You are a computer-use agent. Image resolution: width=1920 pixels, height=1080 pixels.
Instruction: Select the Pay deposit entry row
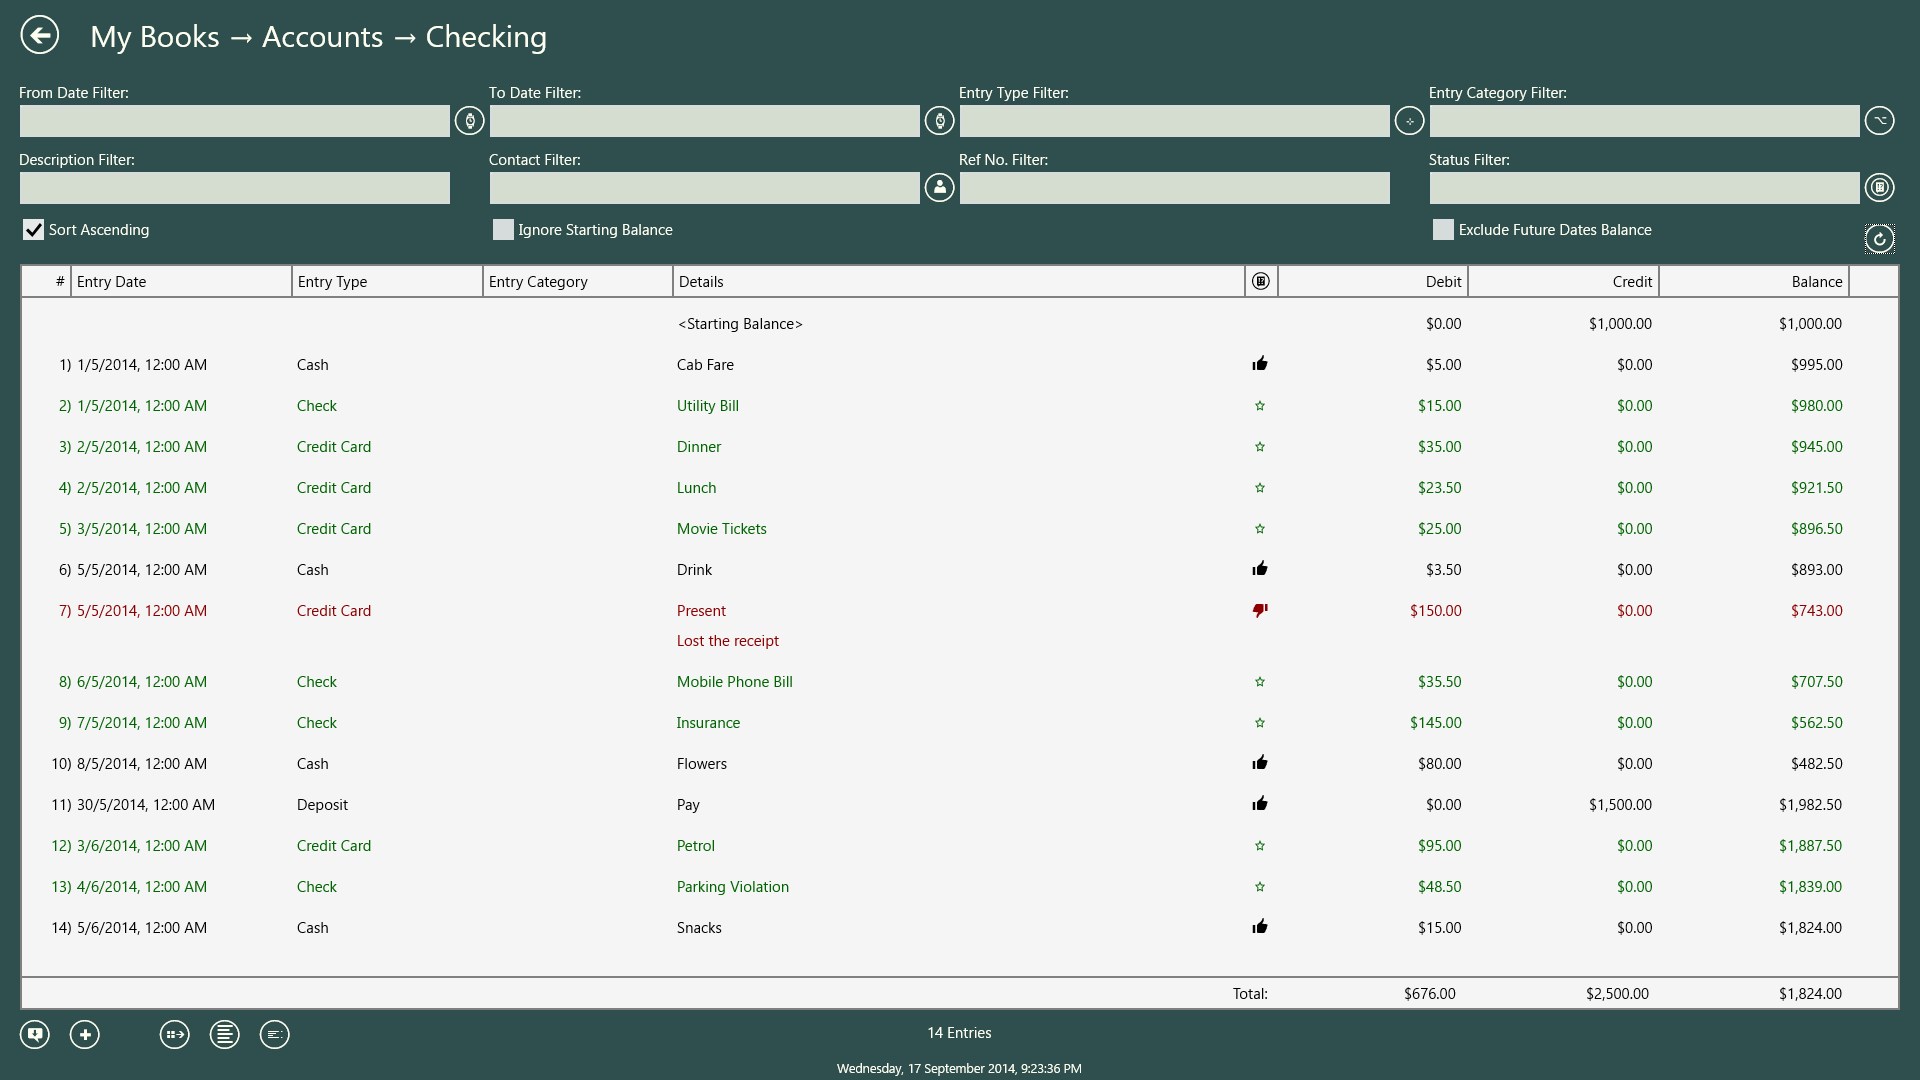pyautogui.click(x=959, y=805)
